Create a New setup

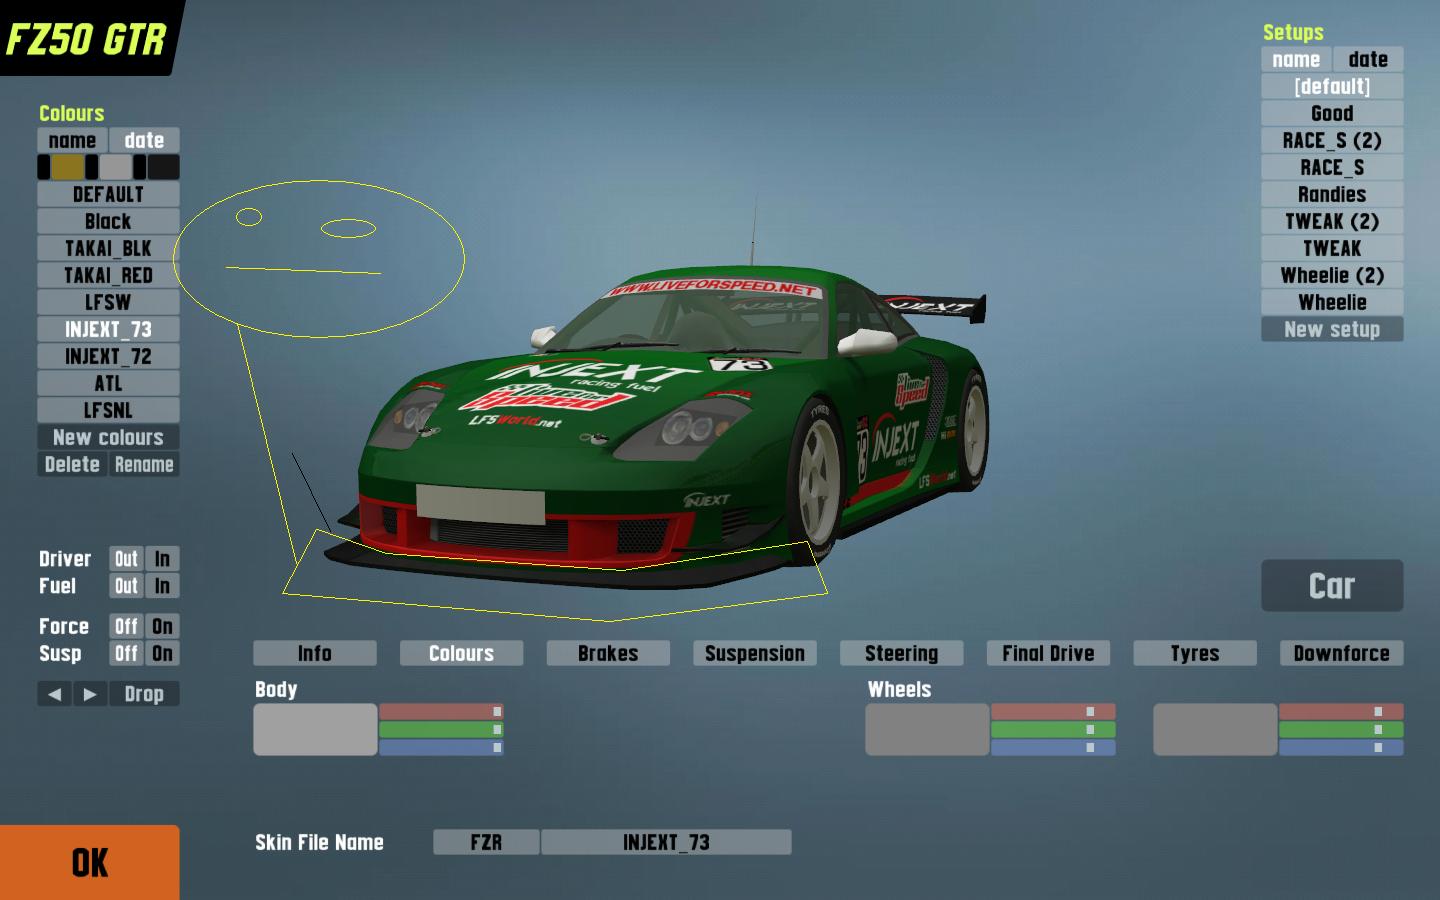tap(1332, 329)
